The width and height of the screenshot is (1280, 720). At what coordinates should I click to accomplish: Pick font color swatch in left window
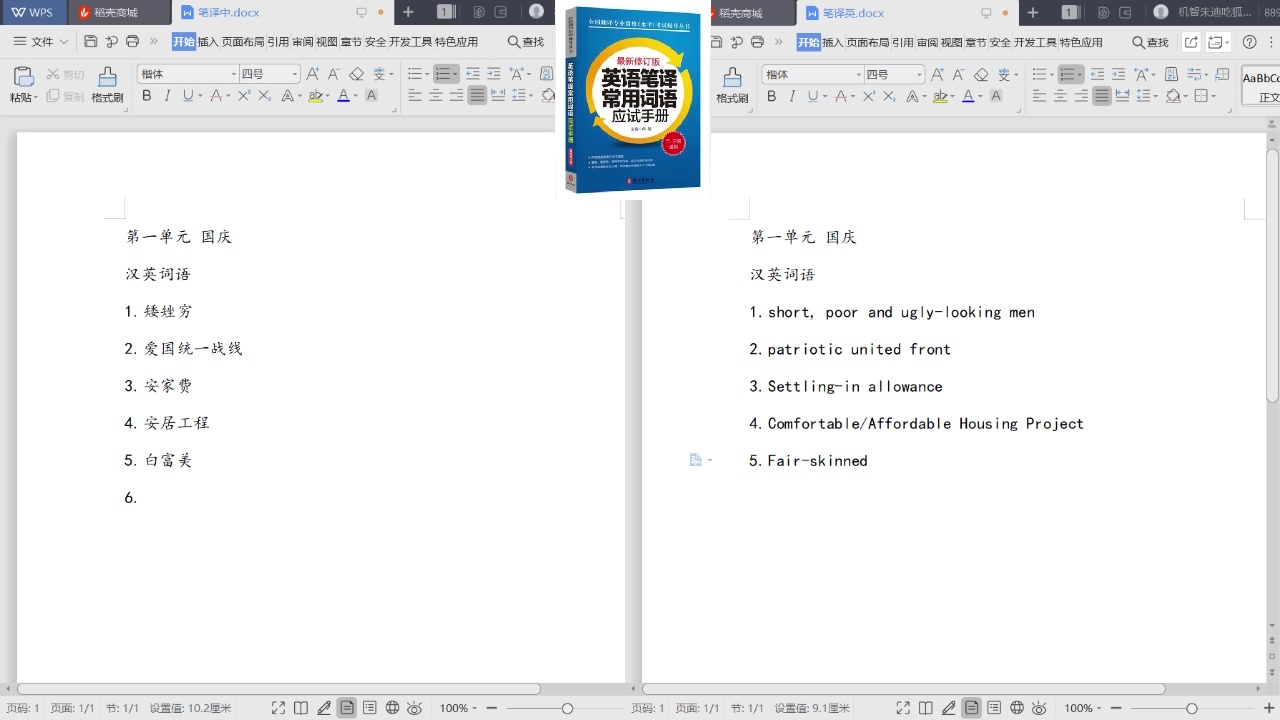(343, 96)
